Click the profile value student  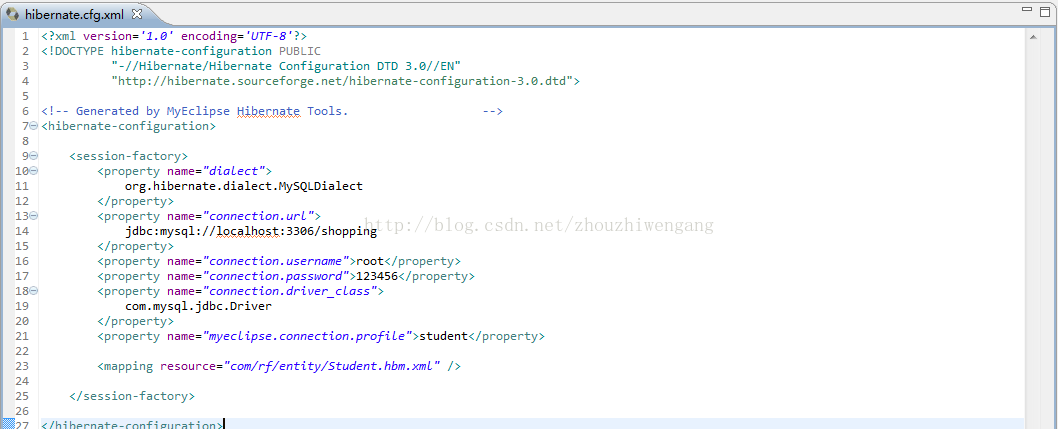[443, 336]
